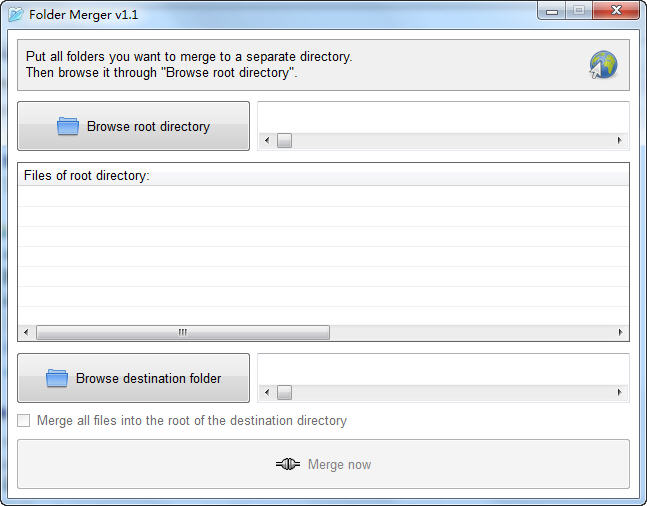This screenshot has height=506, width=647.
Task: Click 'Files of root directory:' column header
Action: (x=323, y=175)
